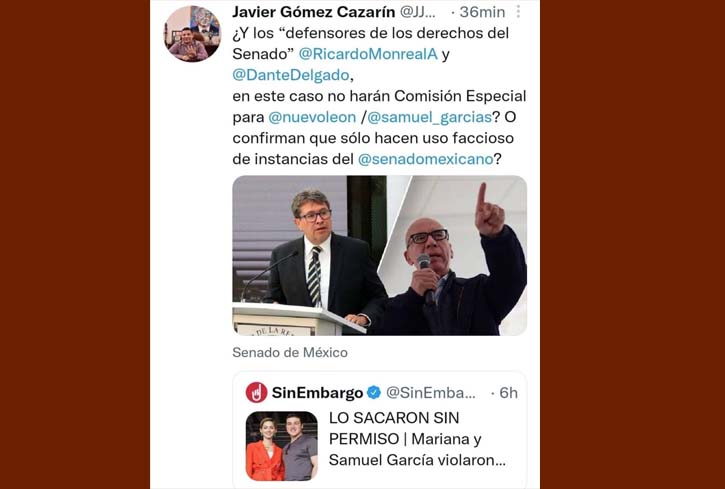Screen dimensions: 725x489
Task: View the photo of man at podium
Action: pyautogui.click(x=309, y=256)
